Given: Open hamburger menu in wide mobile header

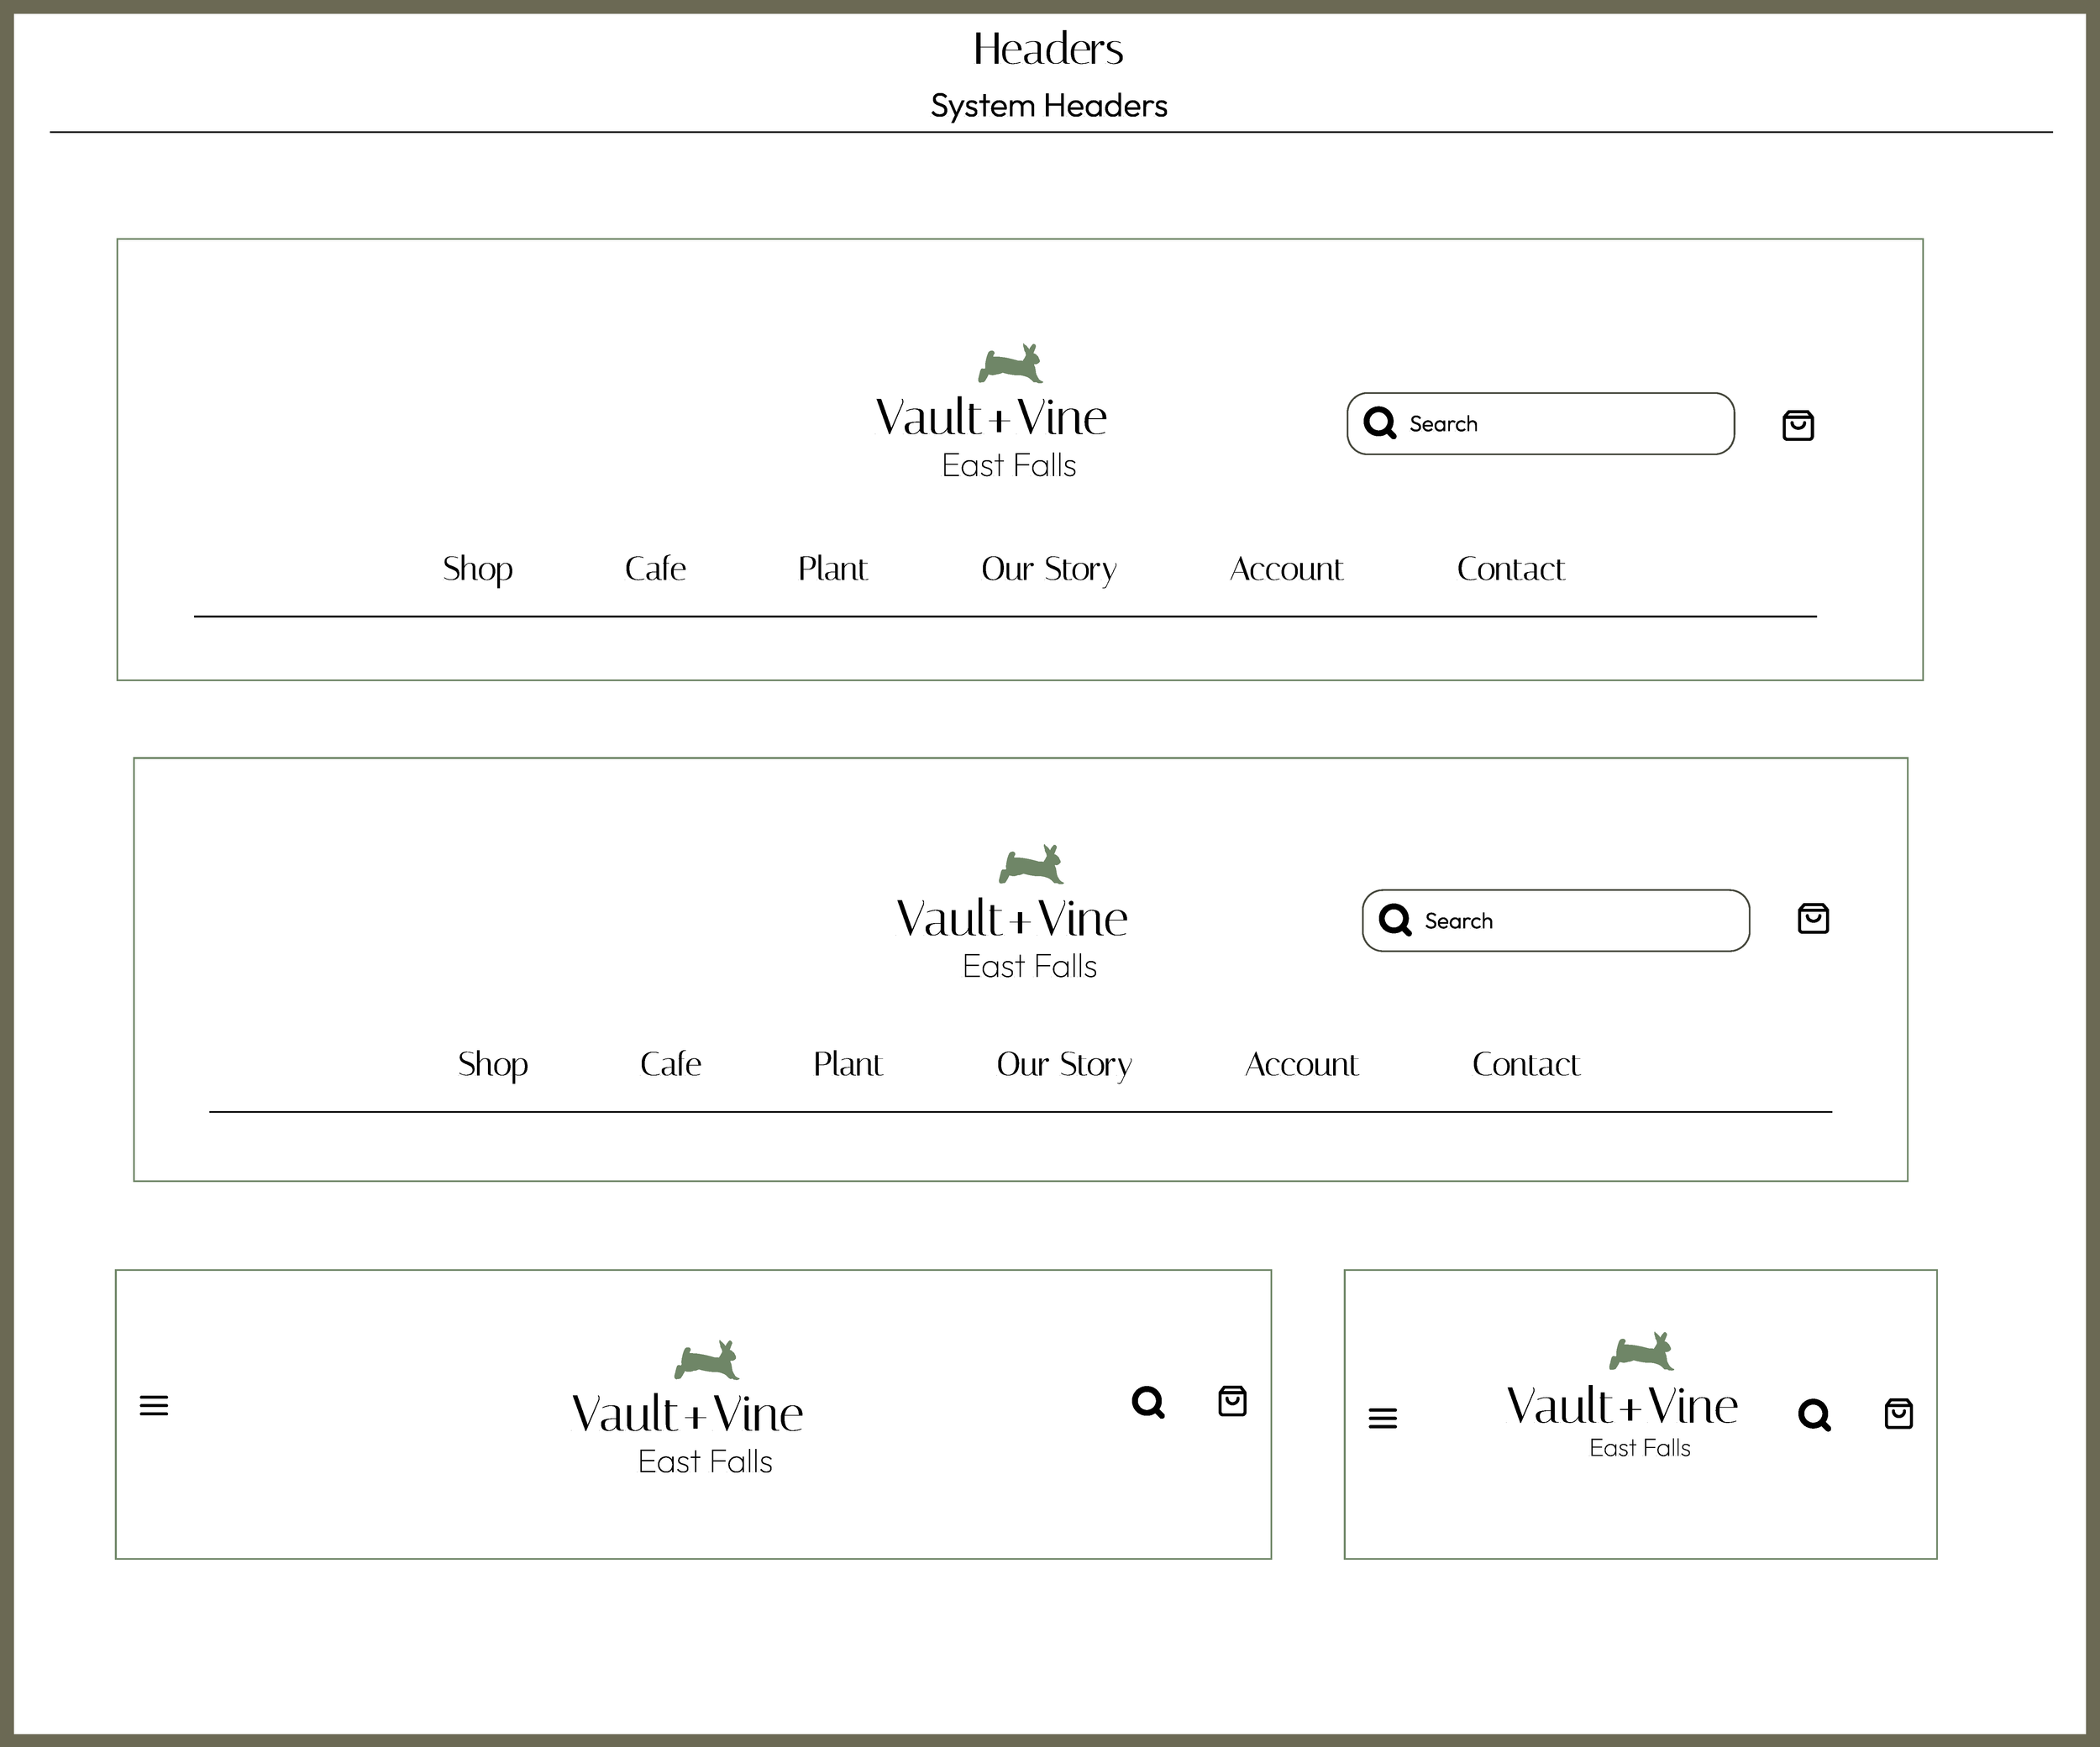Looking at the screenshot, I should pyautogui.click(x=154, y=1405).
